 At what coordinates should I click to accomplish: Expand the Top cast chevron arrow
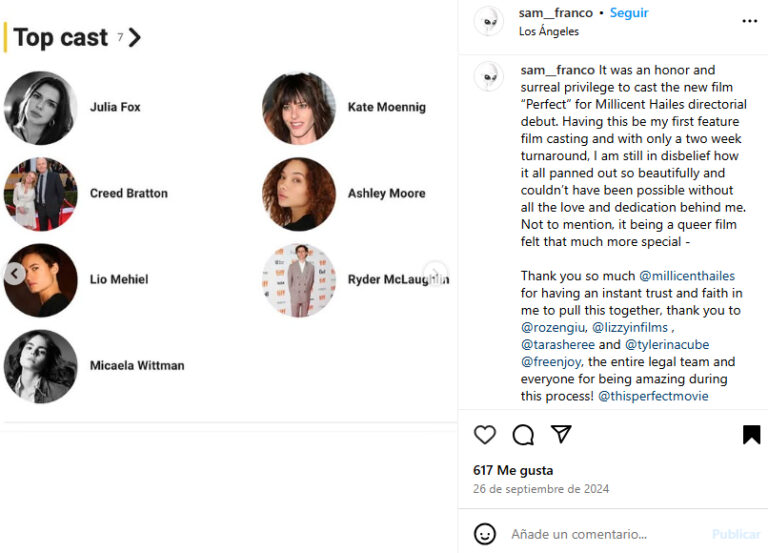135,38
